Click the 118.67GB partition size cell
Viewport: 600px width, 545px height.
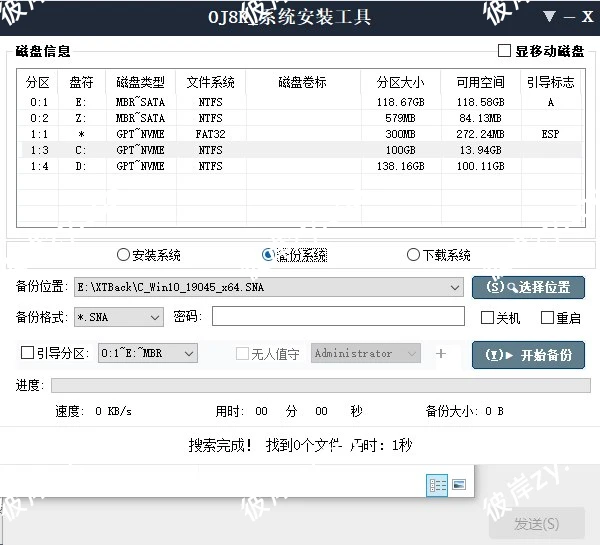pos(400,102)
